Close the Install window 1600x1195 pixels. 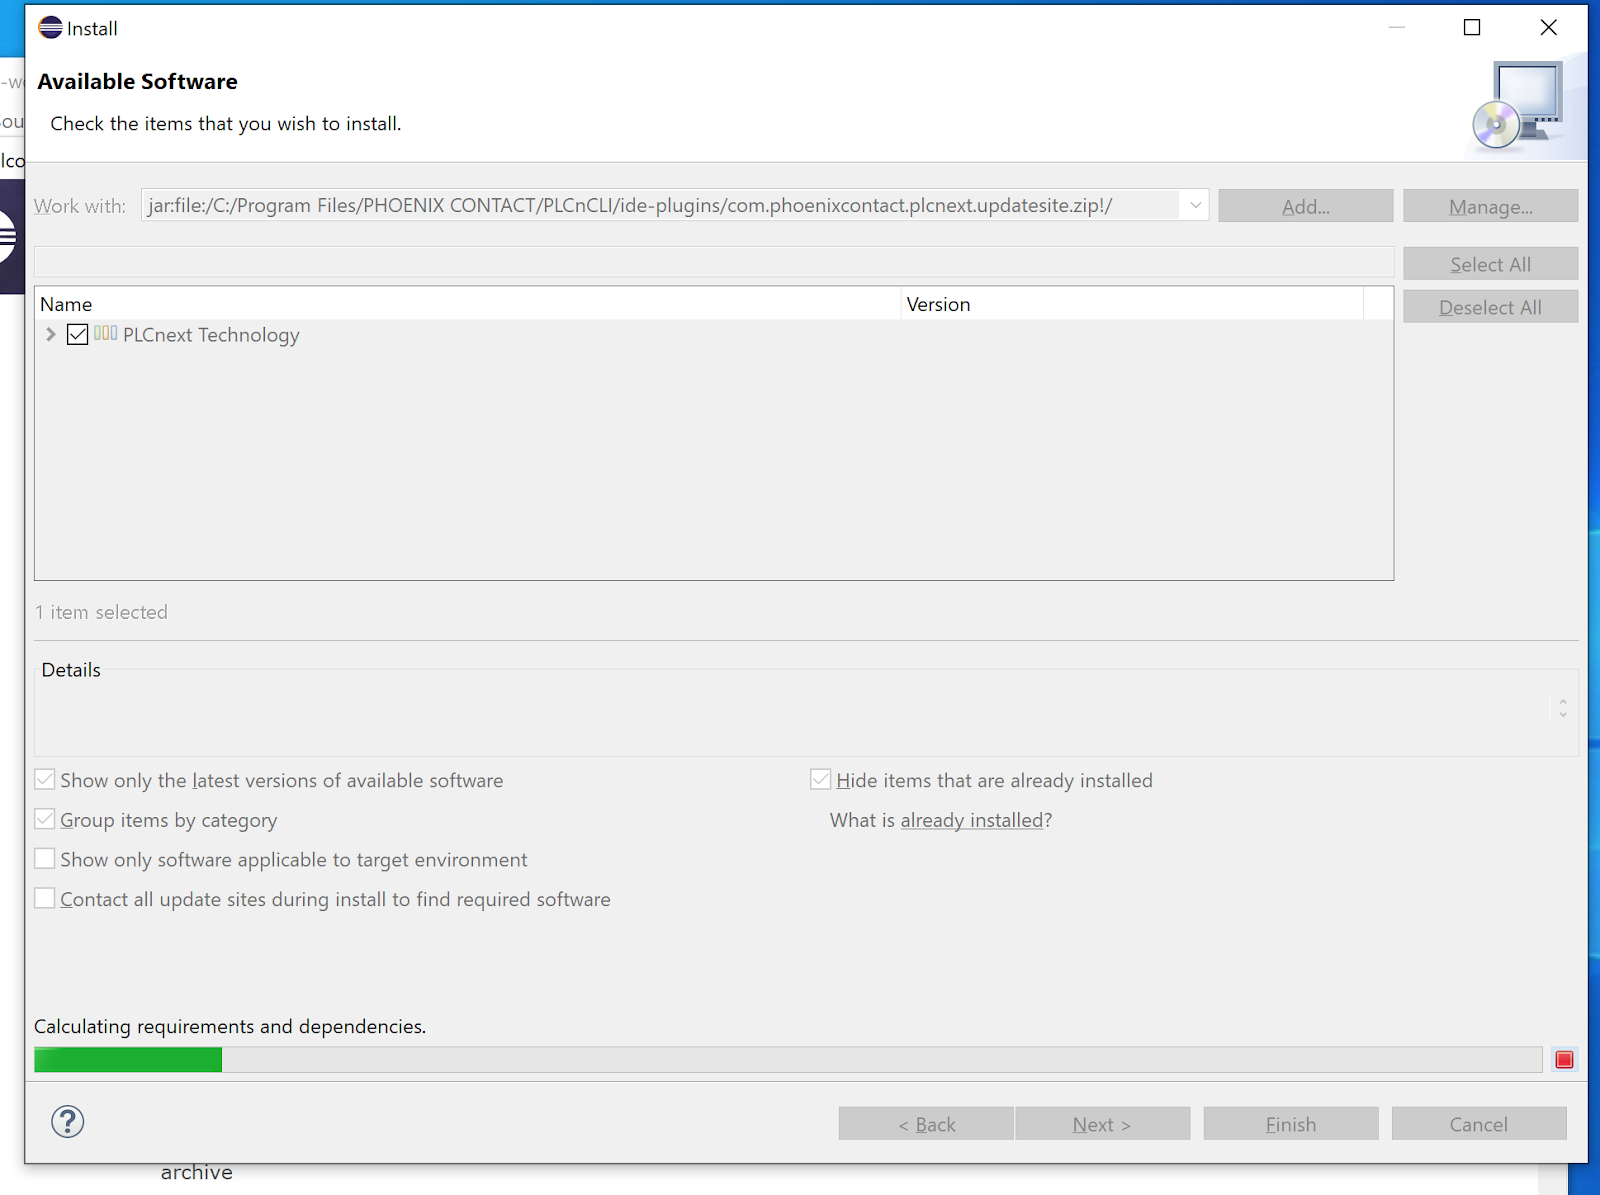(x=1548, y=28)
